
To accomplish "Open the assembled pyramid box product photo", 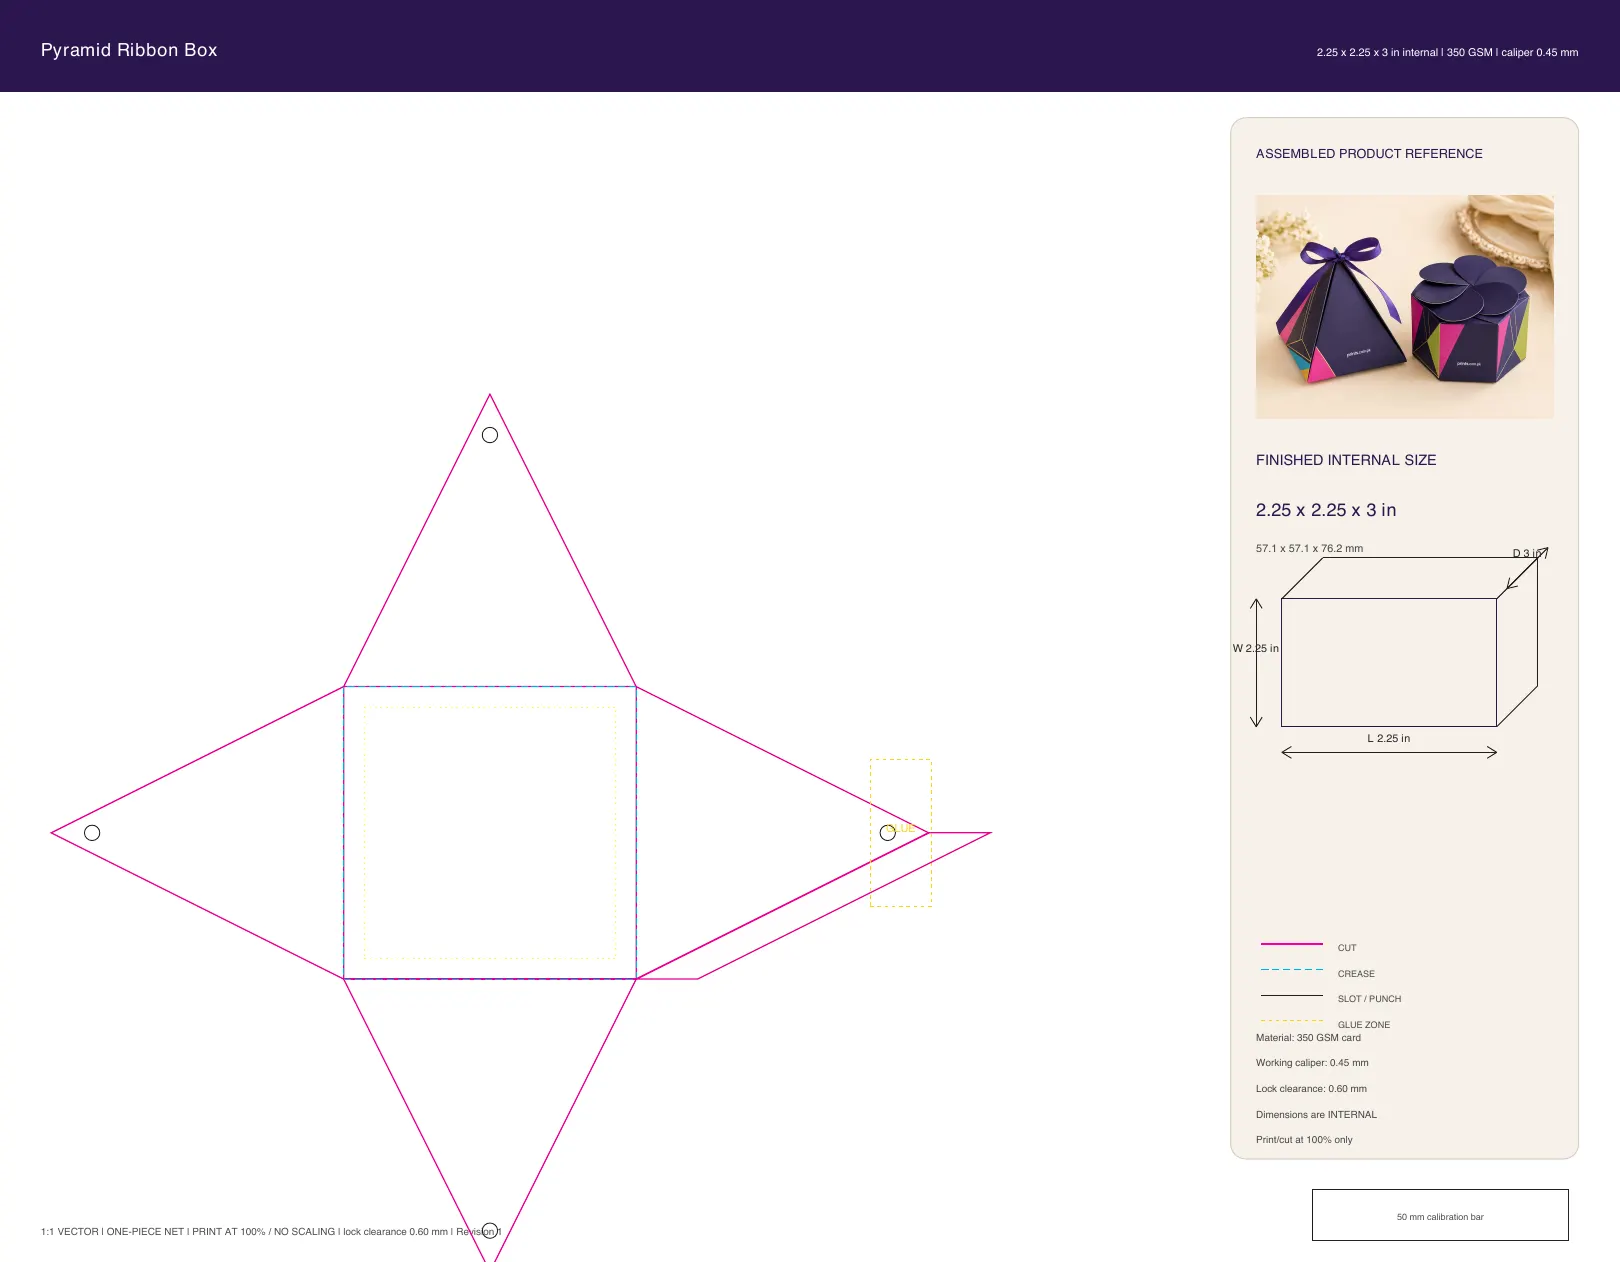I will coord(1405,307).
